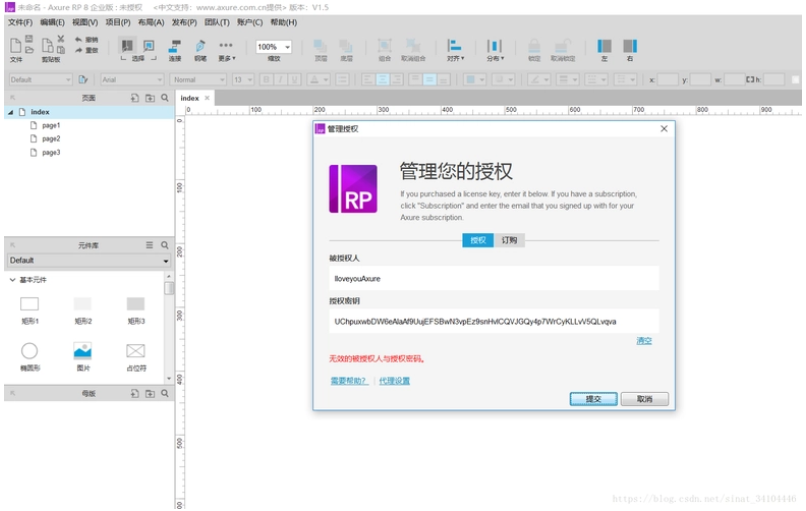The height and width of the screenshot is (511, 806).
Task: Click the Open folder icon in toolbar
Action: click(29, 50)
